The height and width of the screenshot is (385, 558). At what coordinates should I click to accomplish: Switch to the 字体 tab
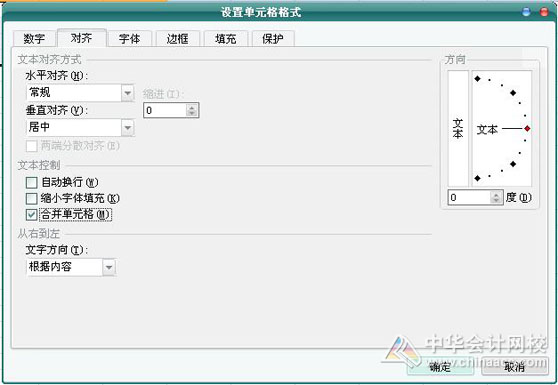pyautogui.click(x=130, y=38)
